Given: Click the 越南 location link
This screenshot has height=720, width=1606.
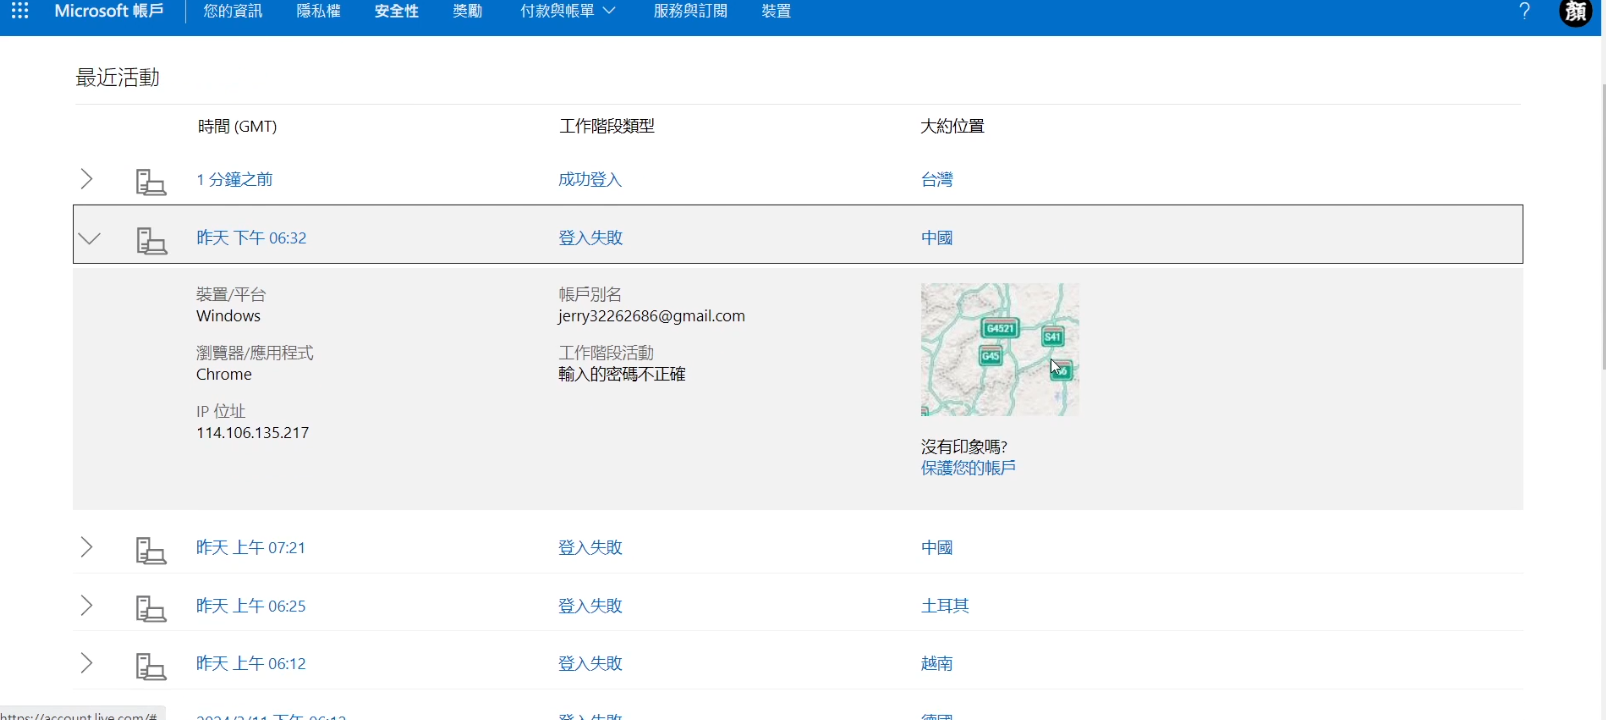Looking at the screenshot, I should pyautogui.click(x=937, y=664).
